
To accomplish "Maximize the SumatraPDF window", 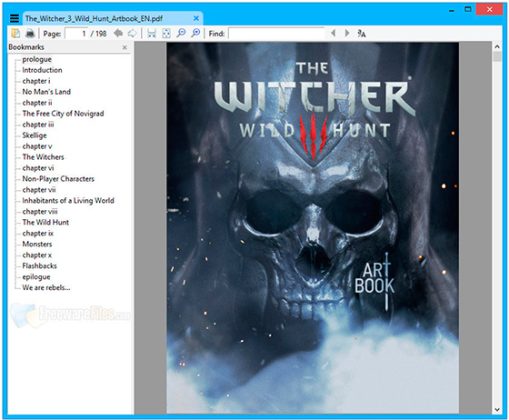I will (468, 10).
